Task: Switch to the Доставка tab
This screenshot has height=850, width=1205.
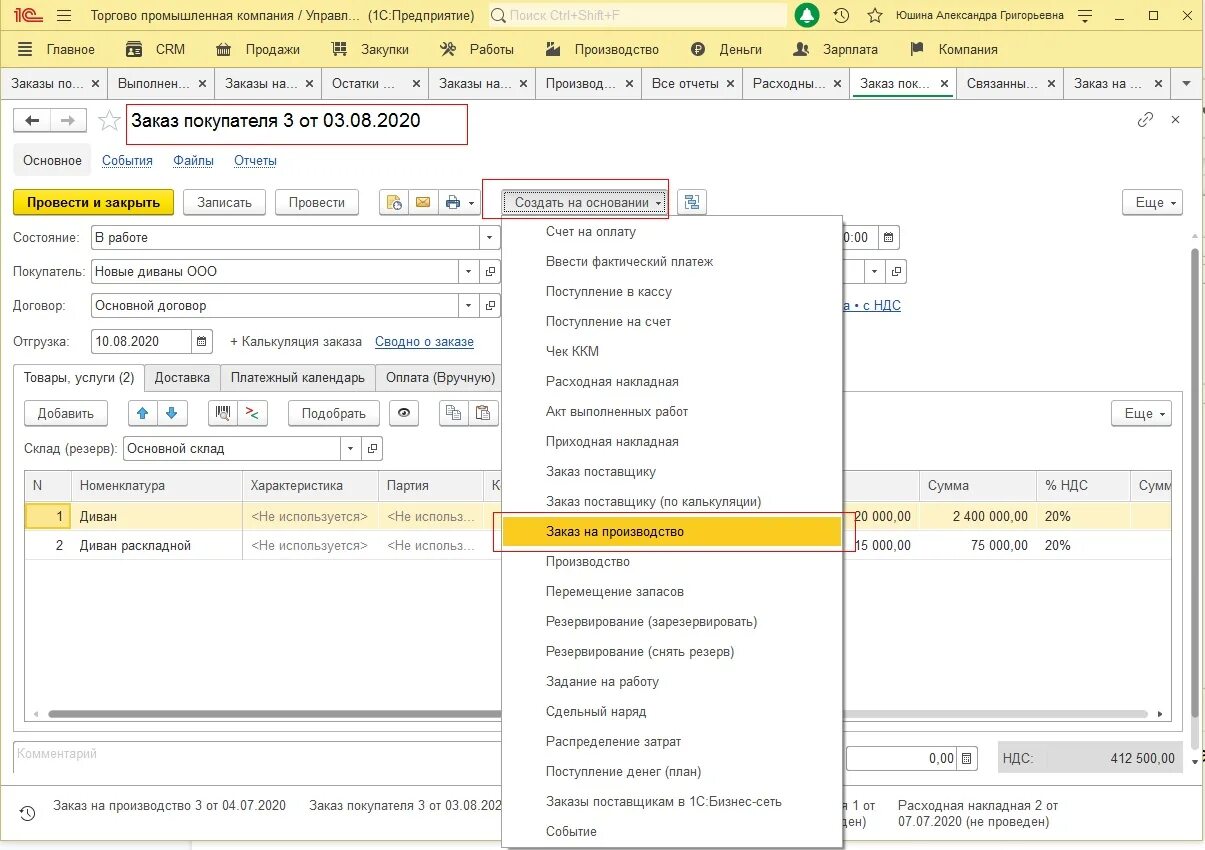Action: click(x=182, y=378)
